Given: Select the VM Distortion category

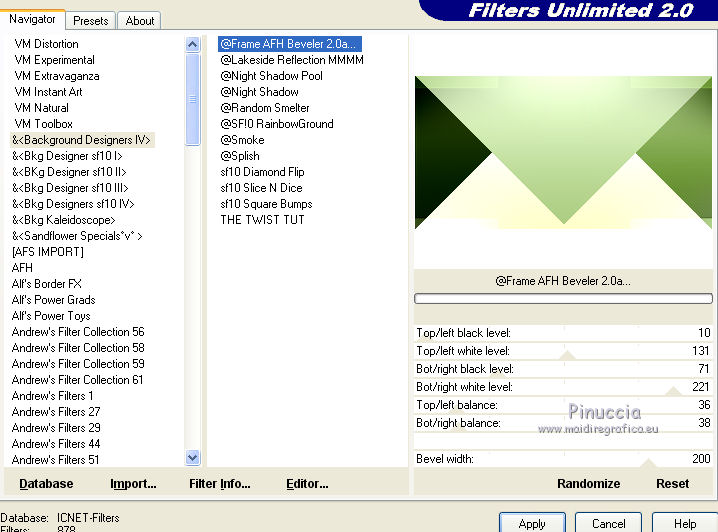Looking at the screenshot, I should click(46, 44).
